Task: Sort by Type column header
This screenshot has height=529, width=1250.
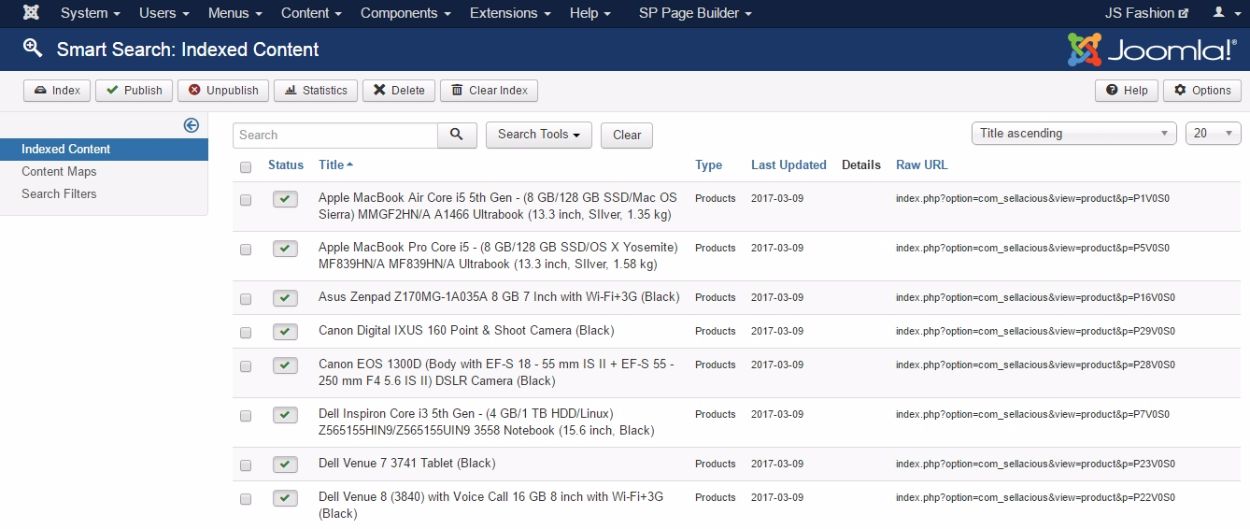Action: tap(708, 165)
